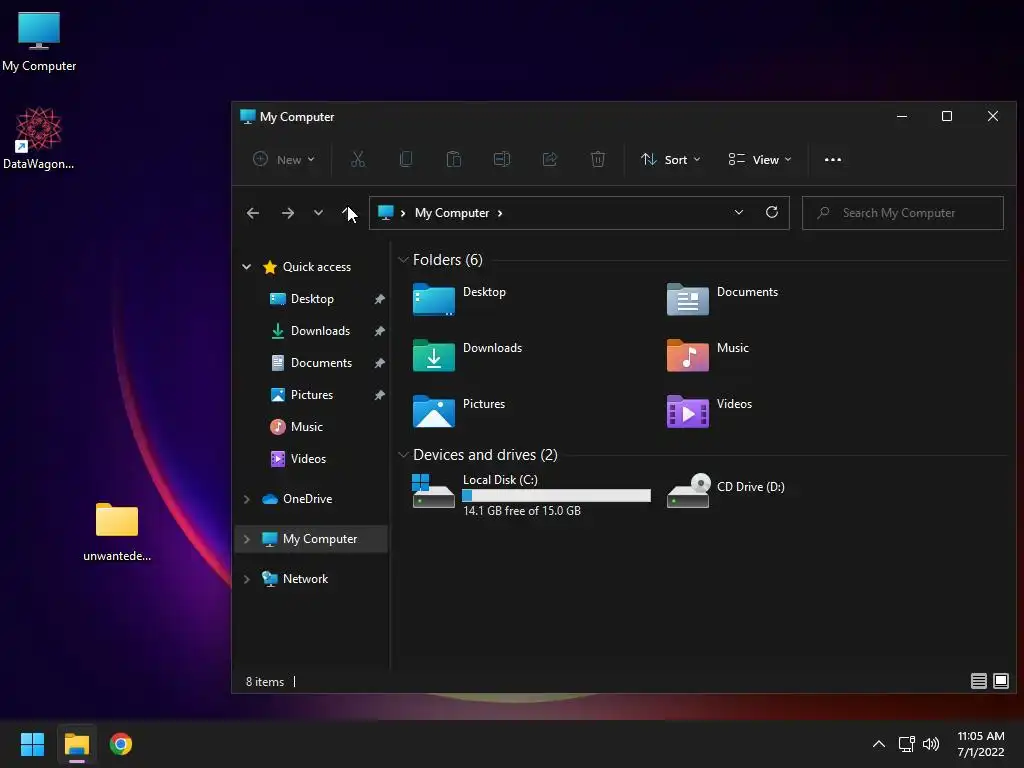Unpin Pictures via its pin icon
This screenshot has width=1024, height=768.
point(379,395)
